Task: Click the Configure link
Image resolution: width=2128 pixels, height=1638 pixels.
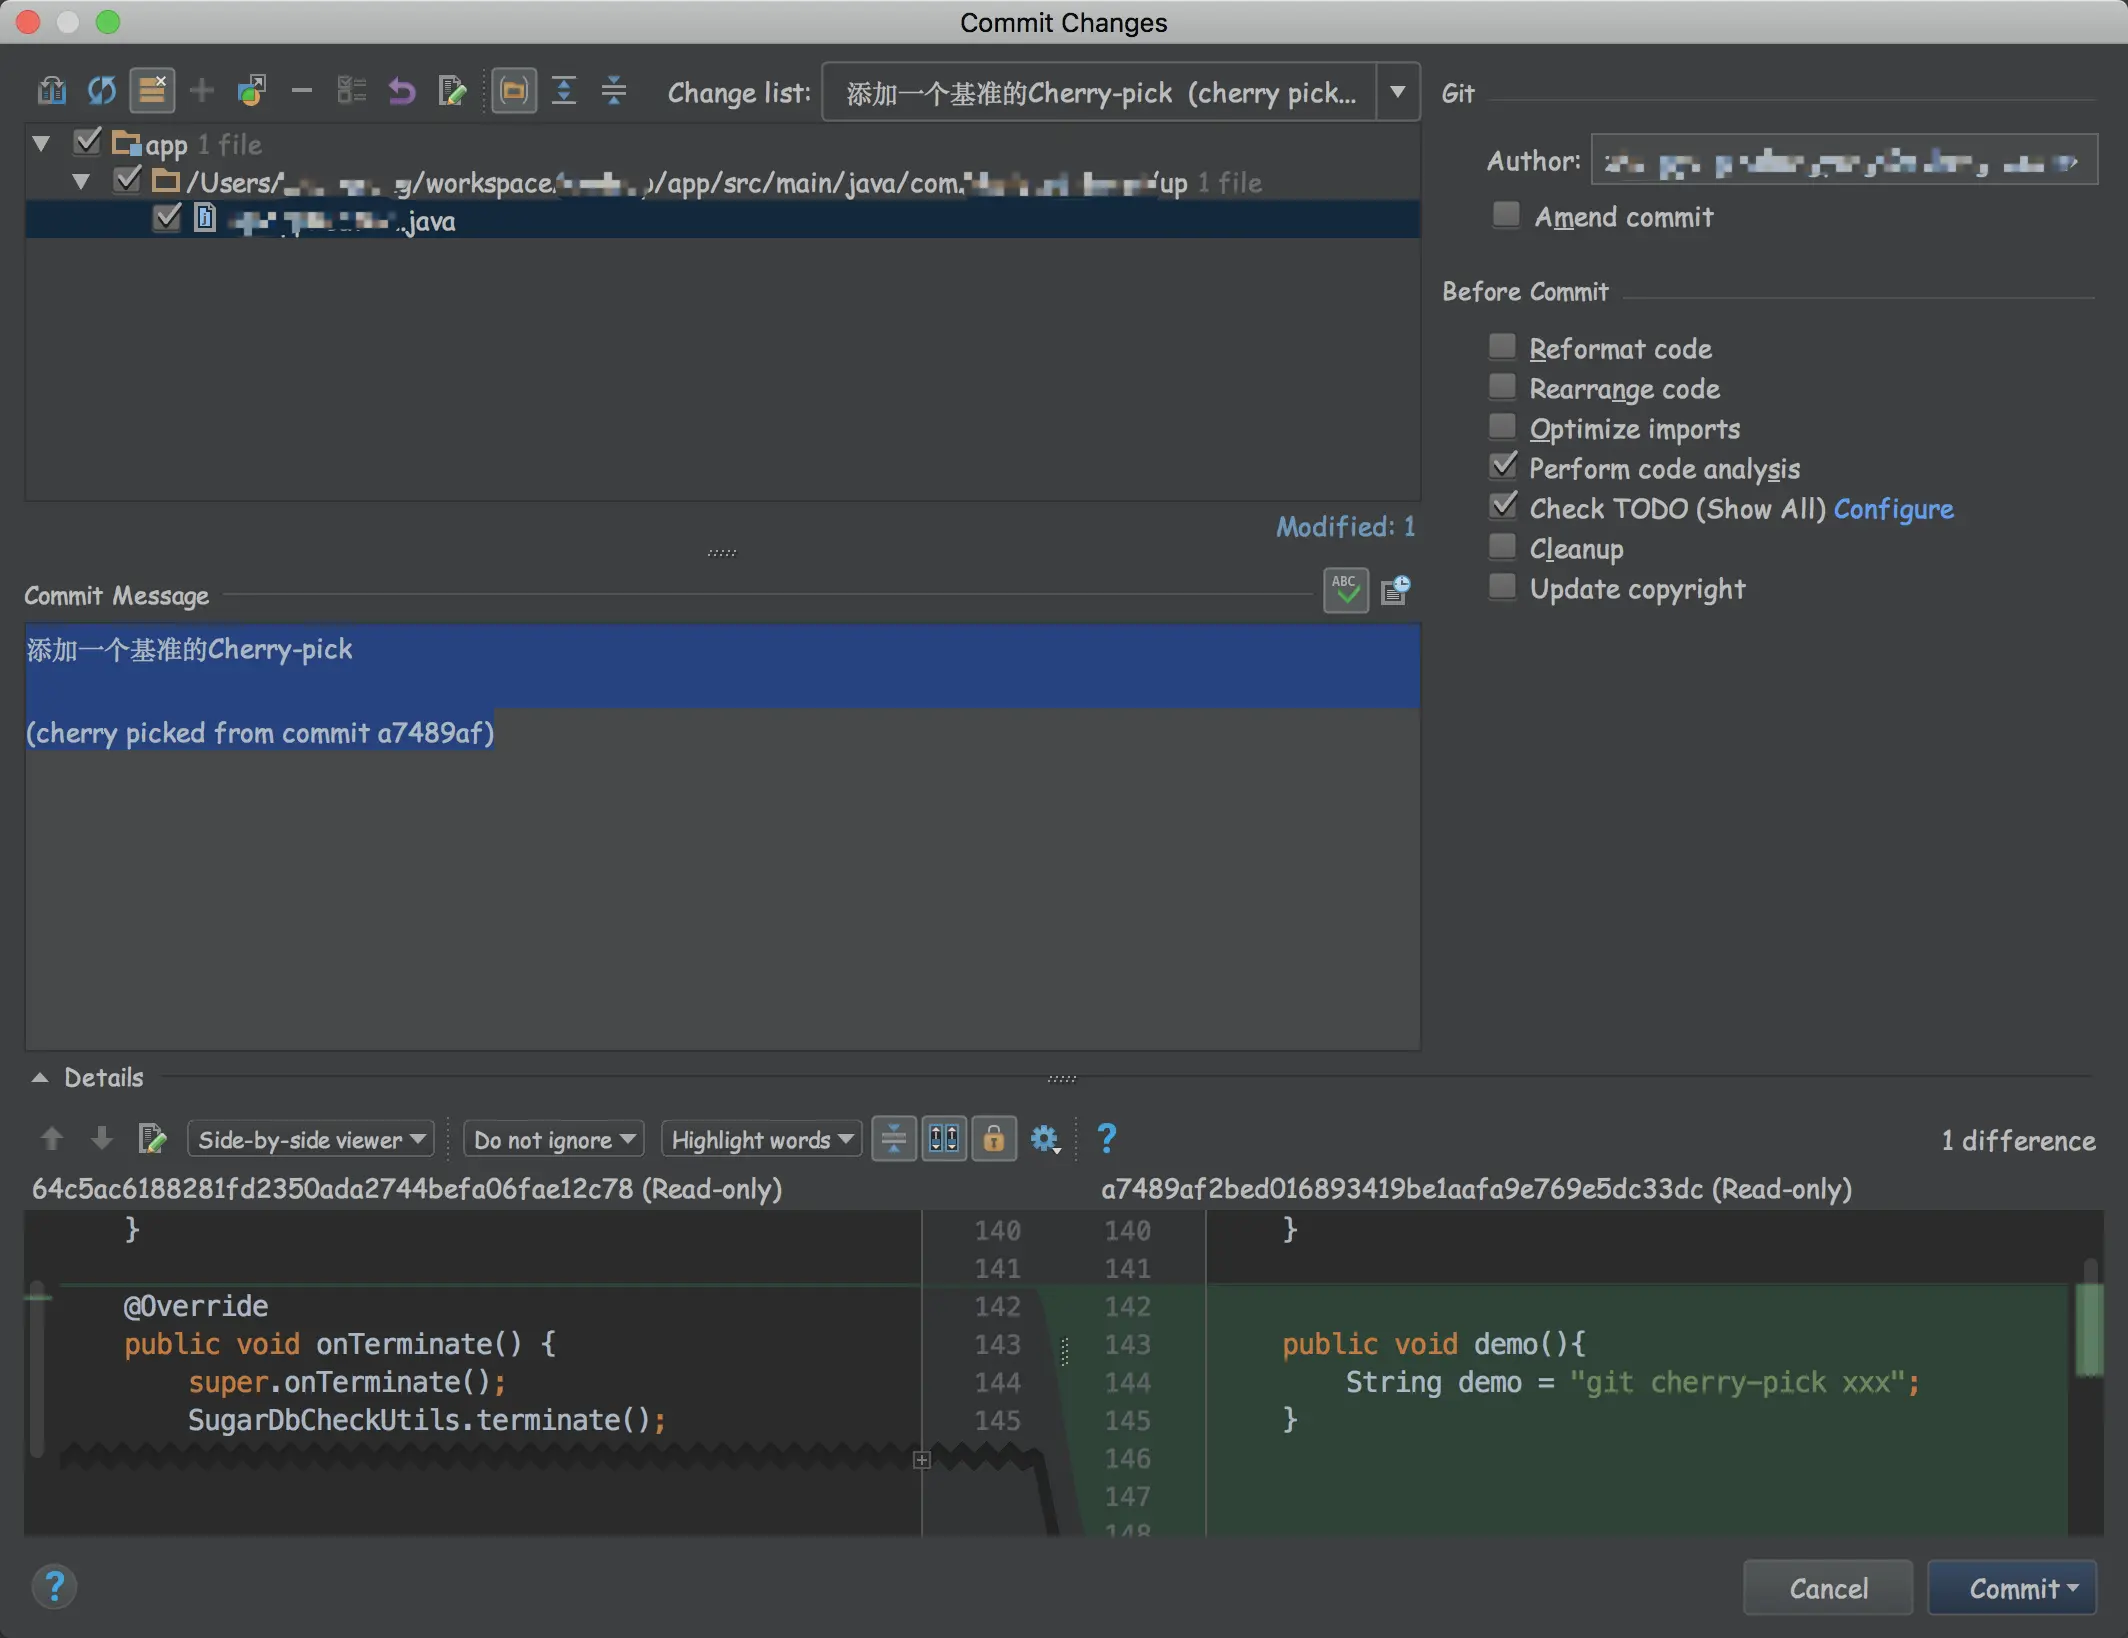Action: point(1893,508)
